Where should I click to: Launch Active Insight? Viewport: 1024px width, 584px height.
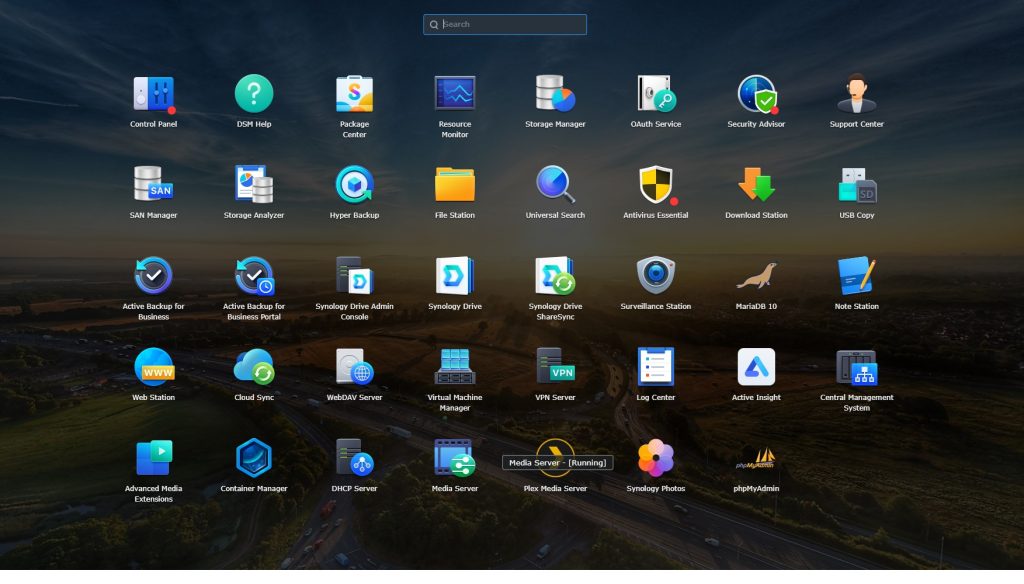tap(756, 366)
